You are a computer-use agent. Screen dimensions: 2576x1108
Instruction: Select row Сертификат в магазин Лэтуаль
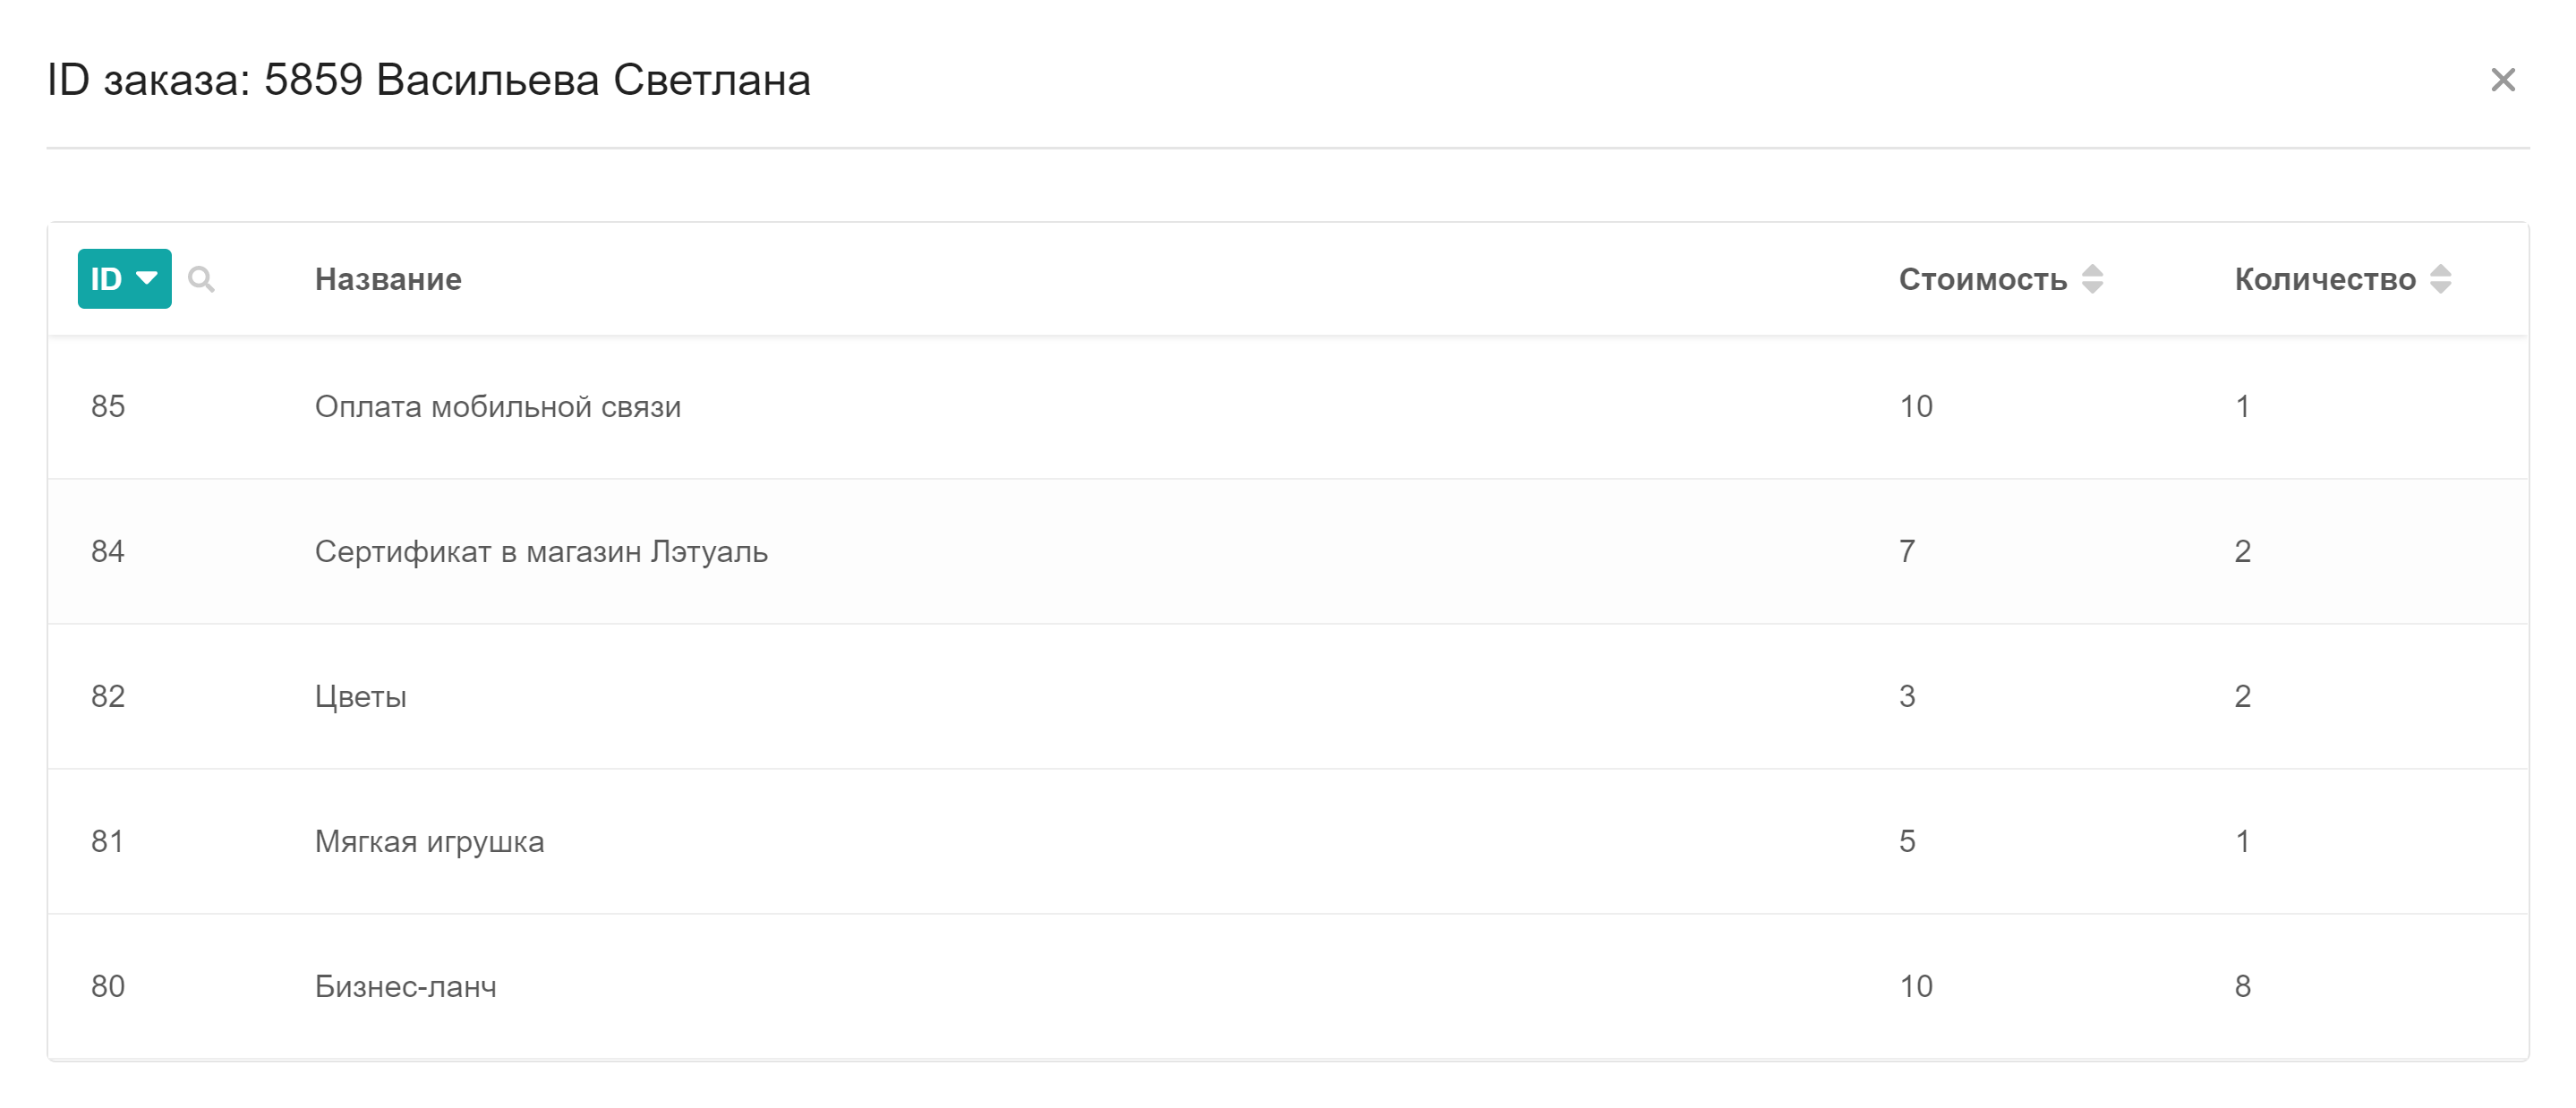click(x=1288, y=552)
